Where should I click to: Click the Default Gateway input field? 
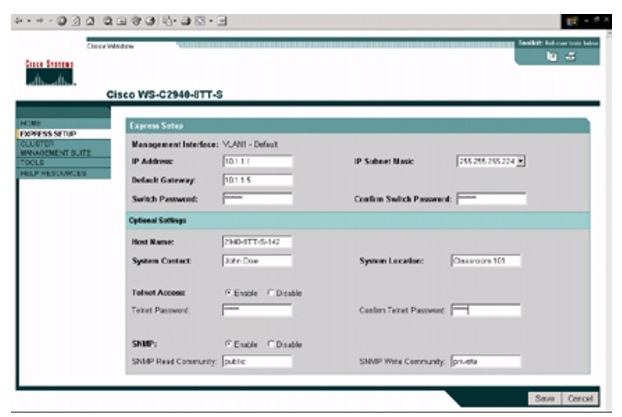tap(257, 180)
